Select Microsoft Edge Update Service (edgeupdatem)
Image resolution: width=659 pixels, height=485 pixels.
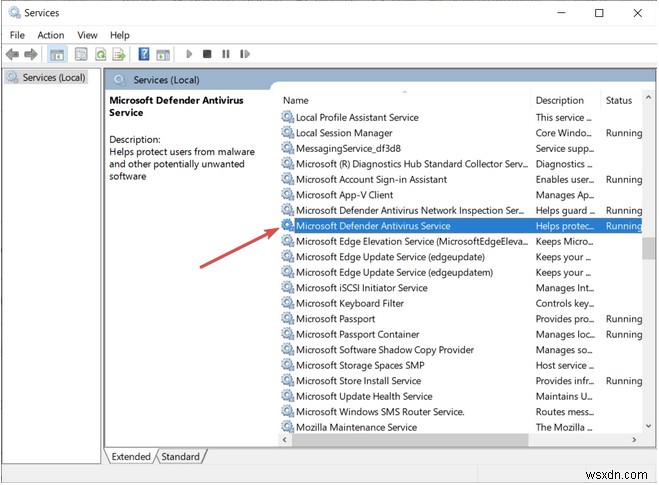(x=461, y=273)
